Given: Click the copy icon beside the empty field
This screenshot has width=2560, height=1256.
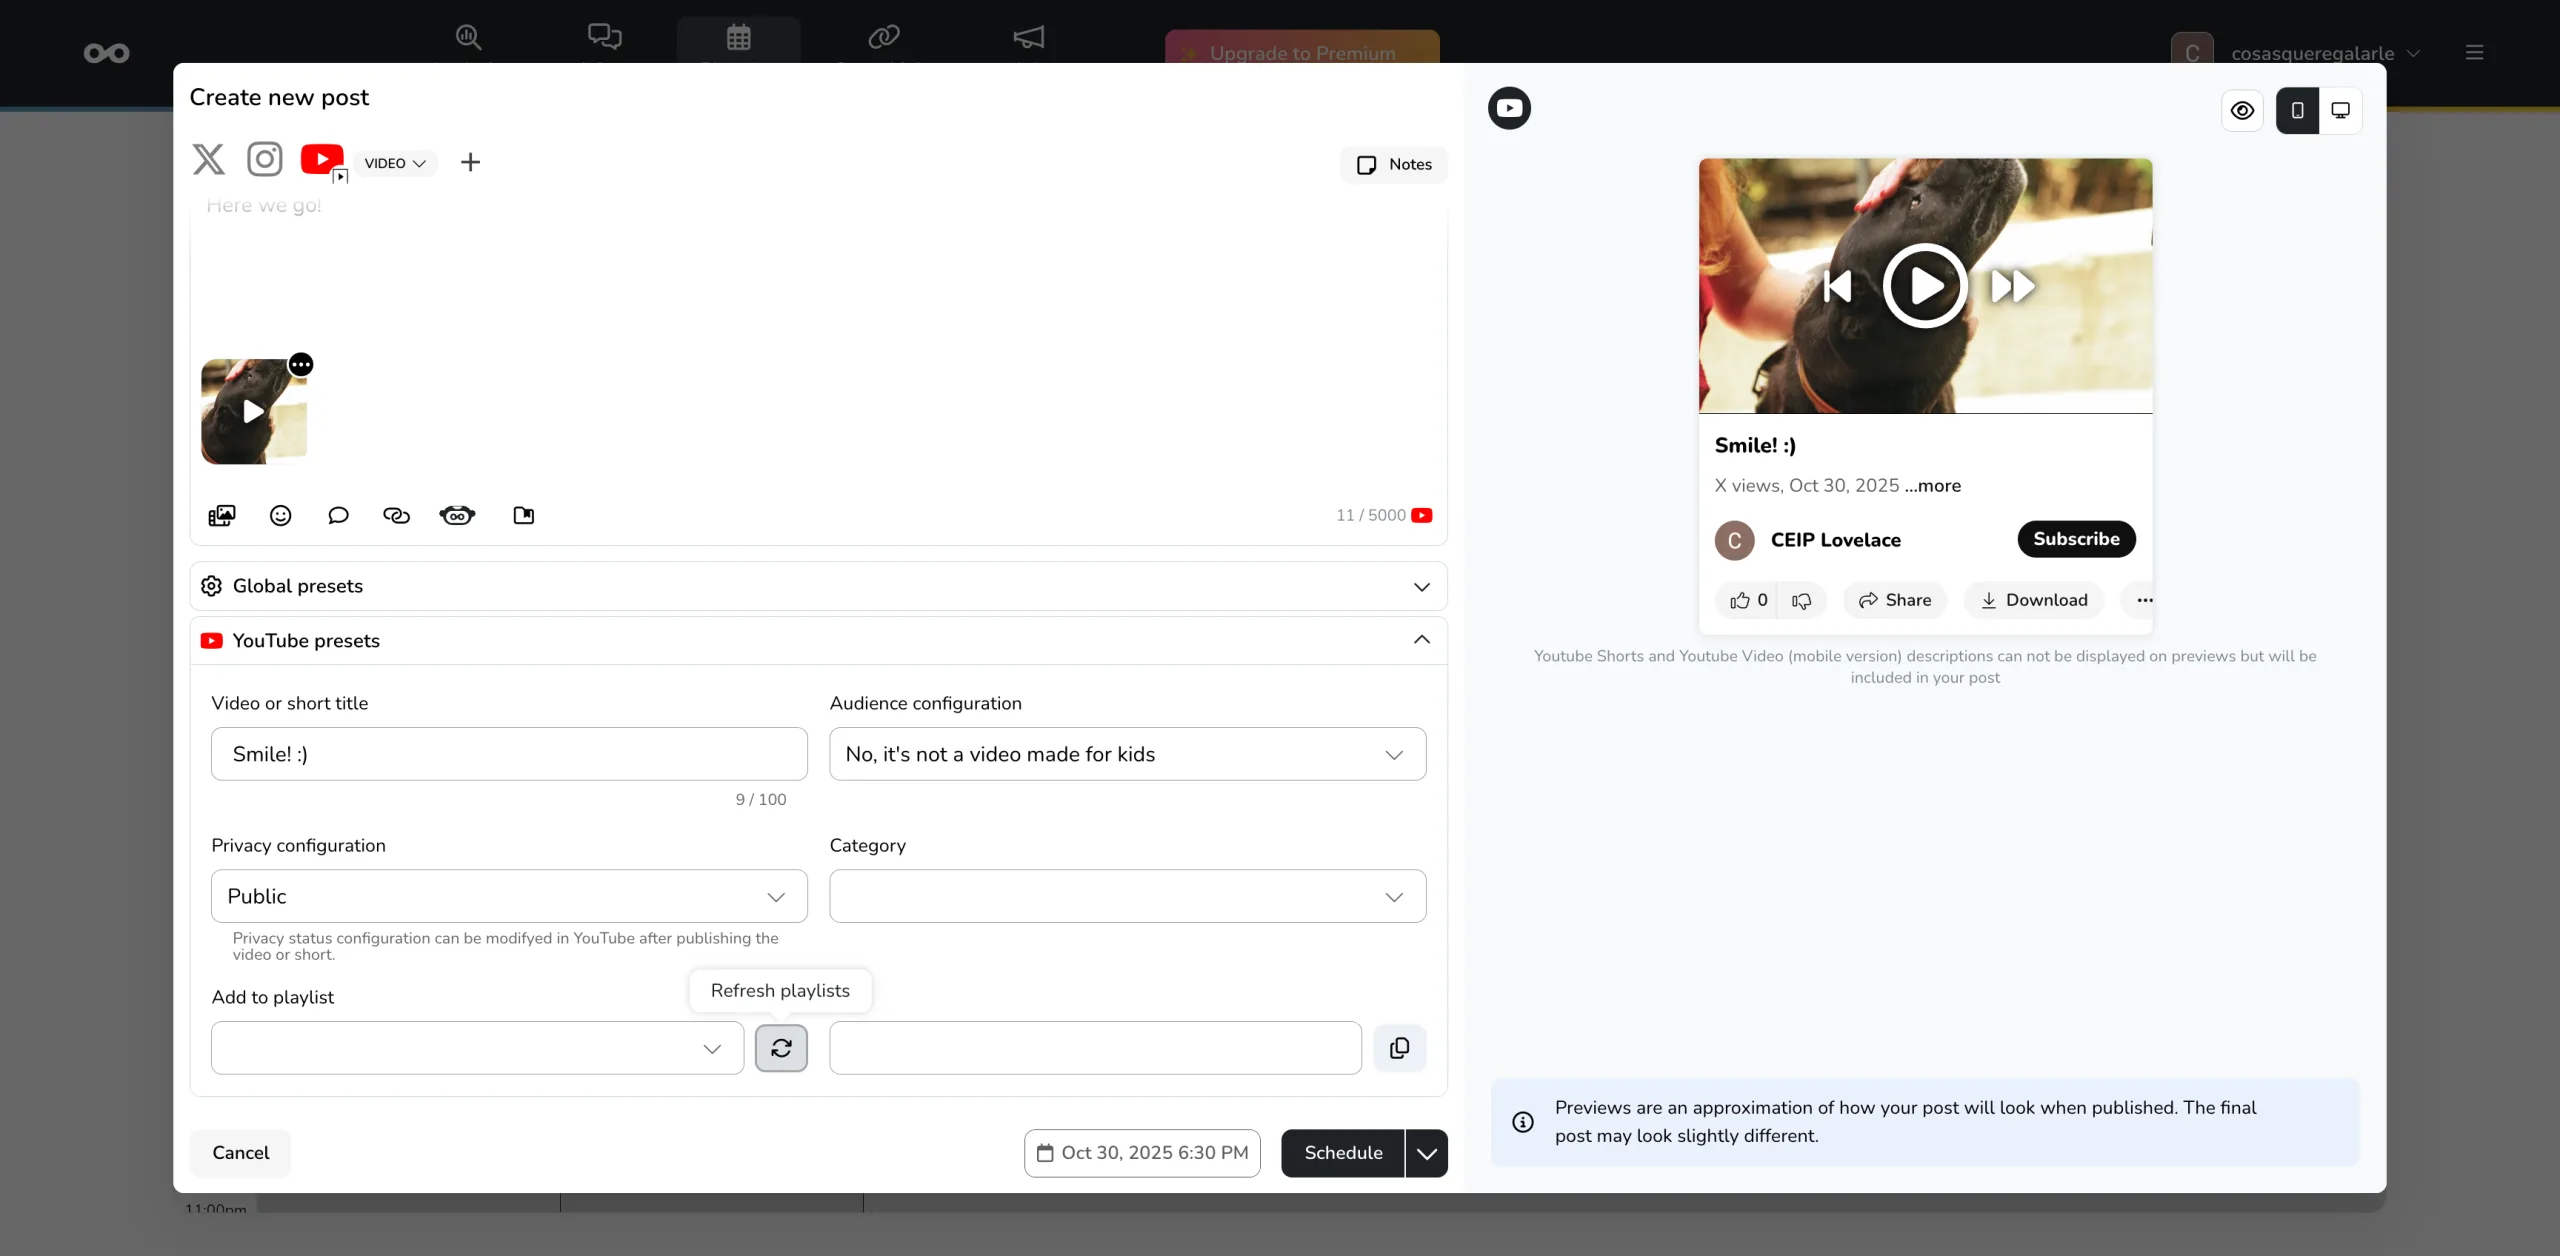Looking at the screenshot, I should point(1399,1047).
